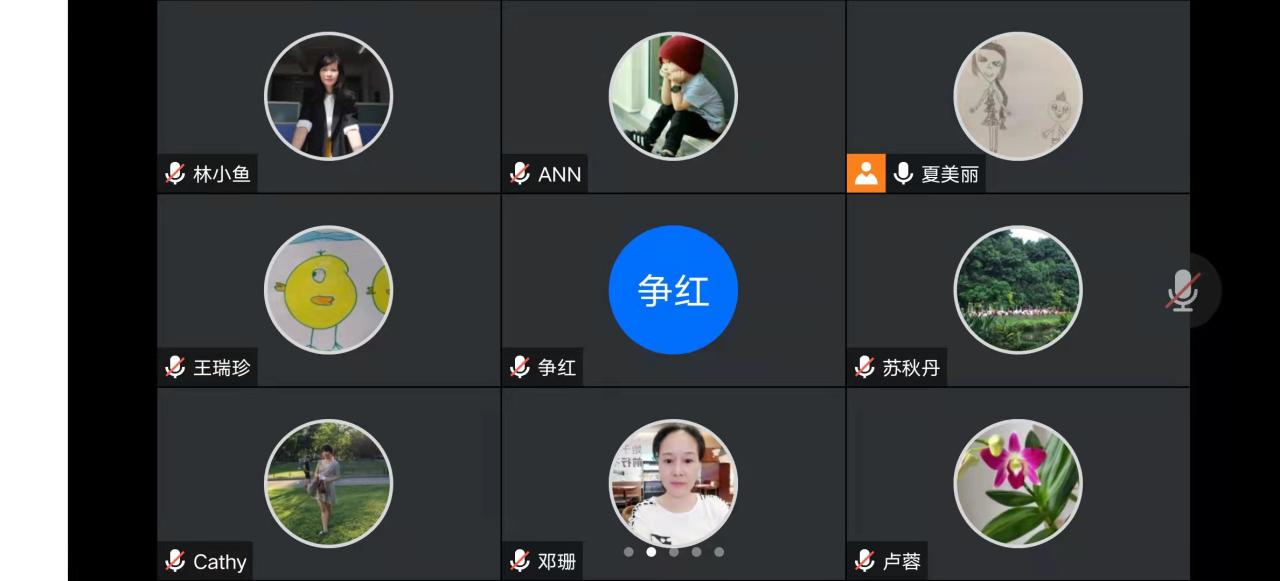The width and height of the screenshot is (1280, 581).
Task: Toggle the floating mute microphone button
Action: coord(1183,291)
